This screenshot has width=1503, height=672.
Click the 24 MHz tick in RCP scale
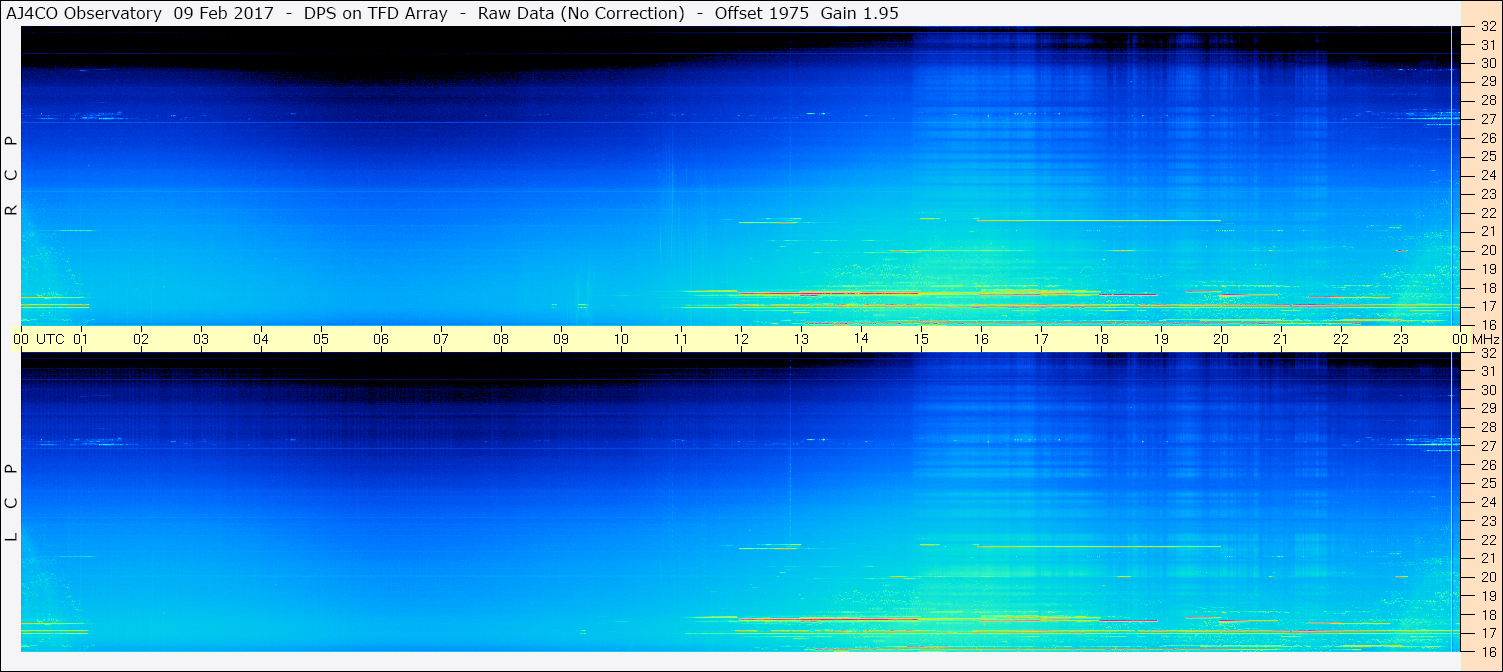(x=1487, y=175)
